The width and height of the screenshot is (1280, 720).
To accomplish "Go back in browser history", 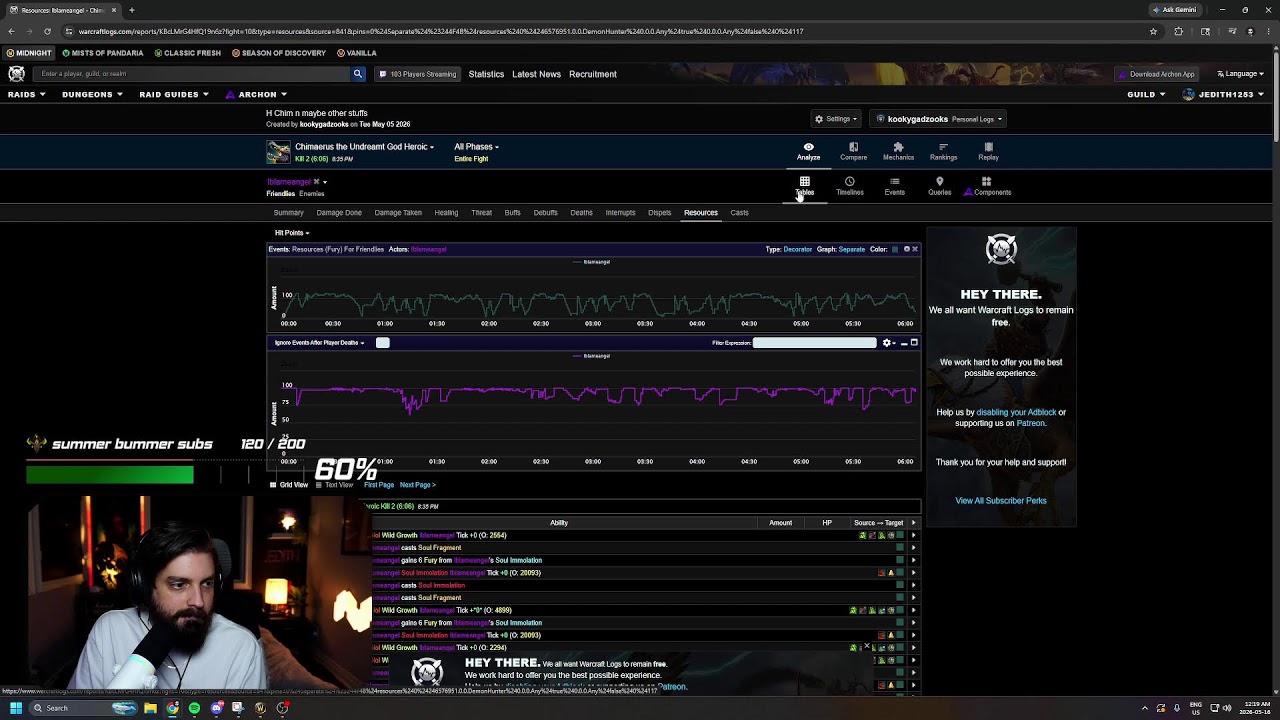I will [11, 31].
